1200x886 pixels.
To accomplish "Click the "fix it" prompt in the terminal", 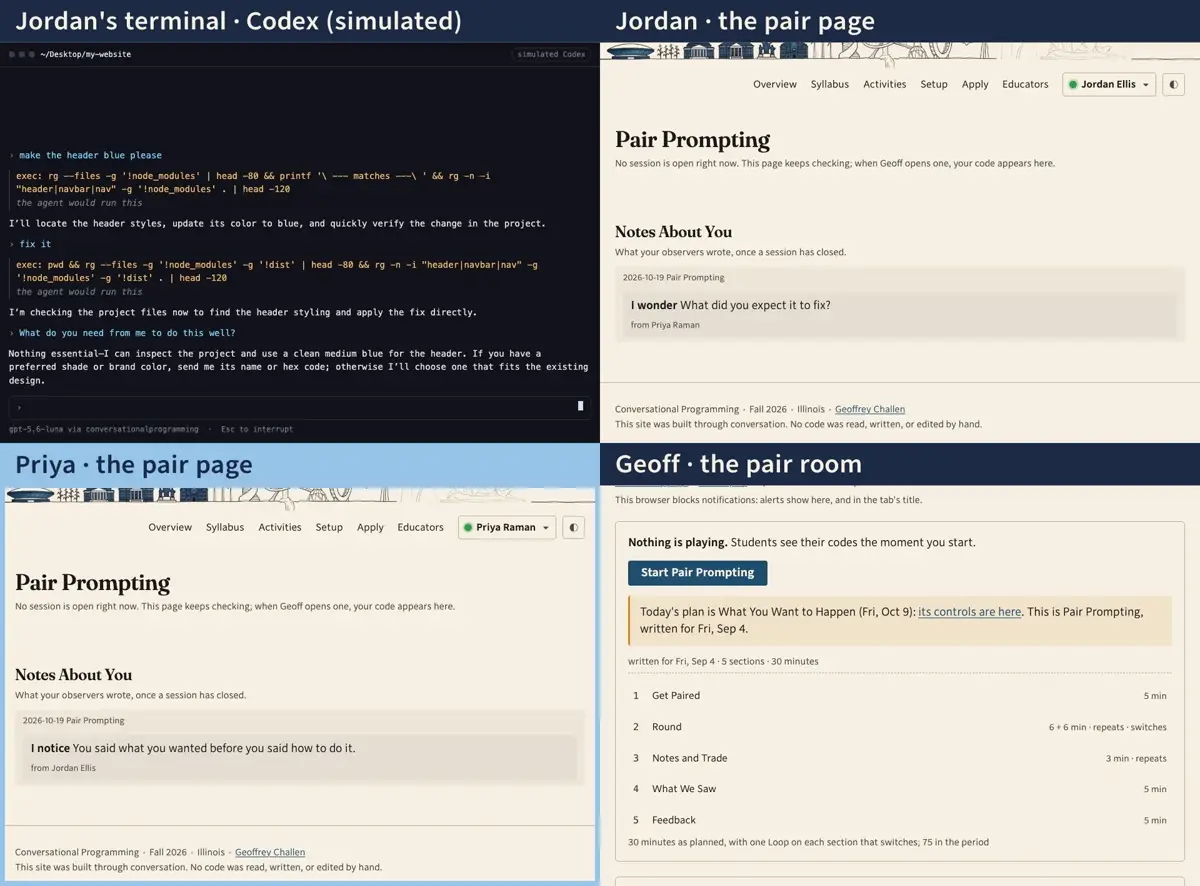I will point(35,244).
